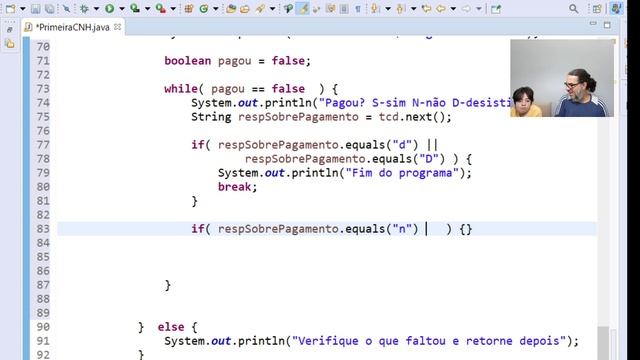Click the disabled Forward navigation arrow
The width and height of the screenshot is (640, 360).
click(x=466, y=9)
